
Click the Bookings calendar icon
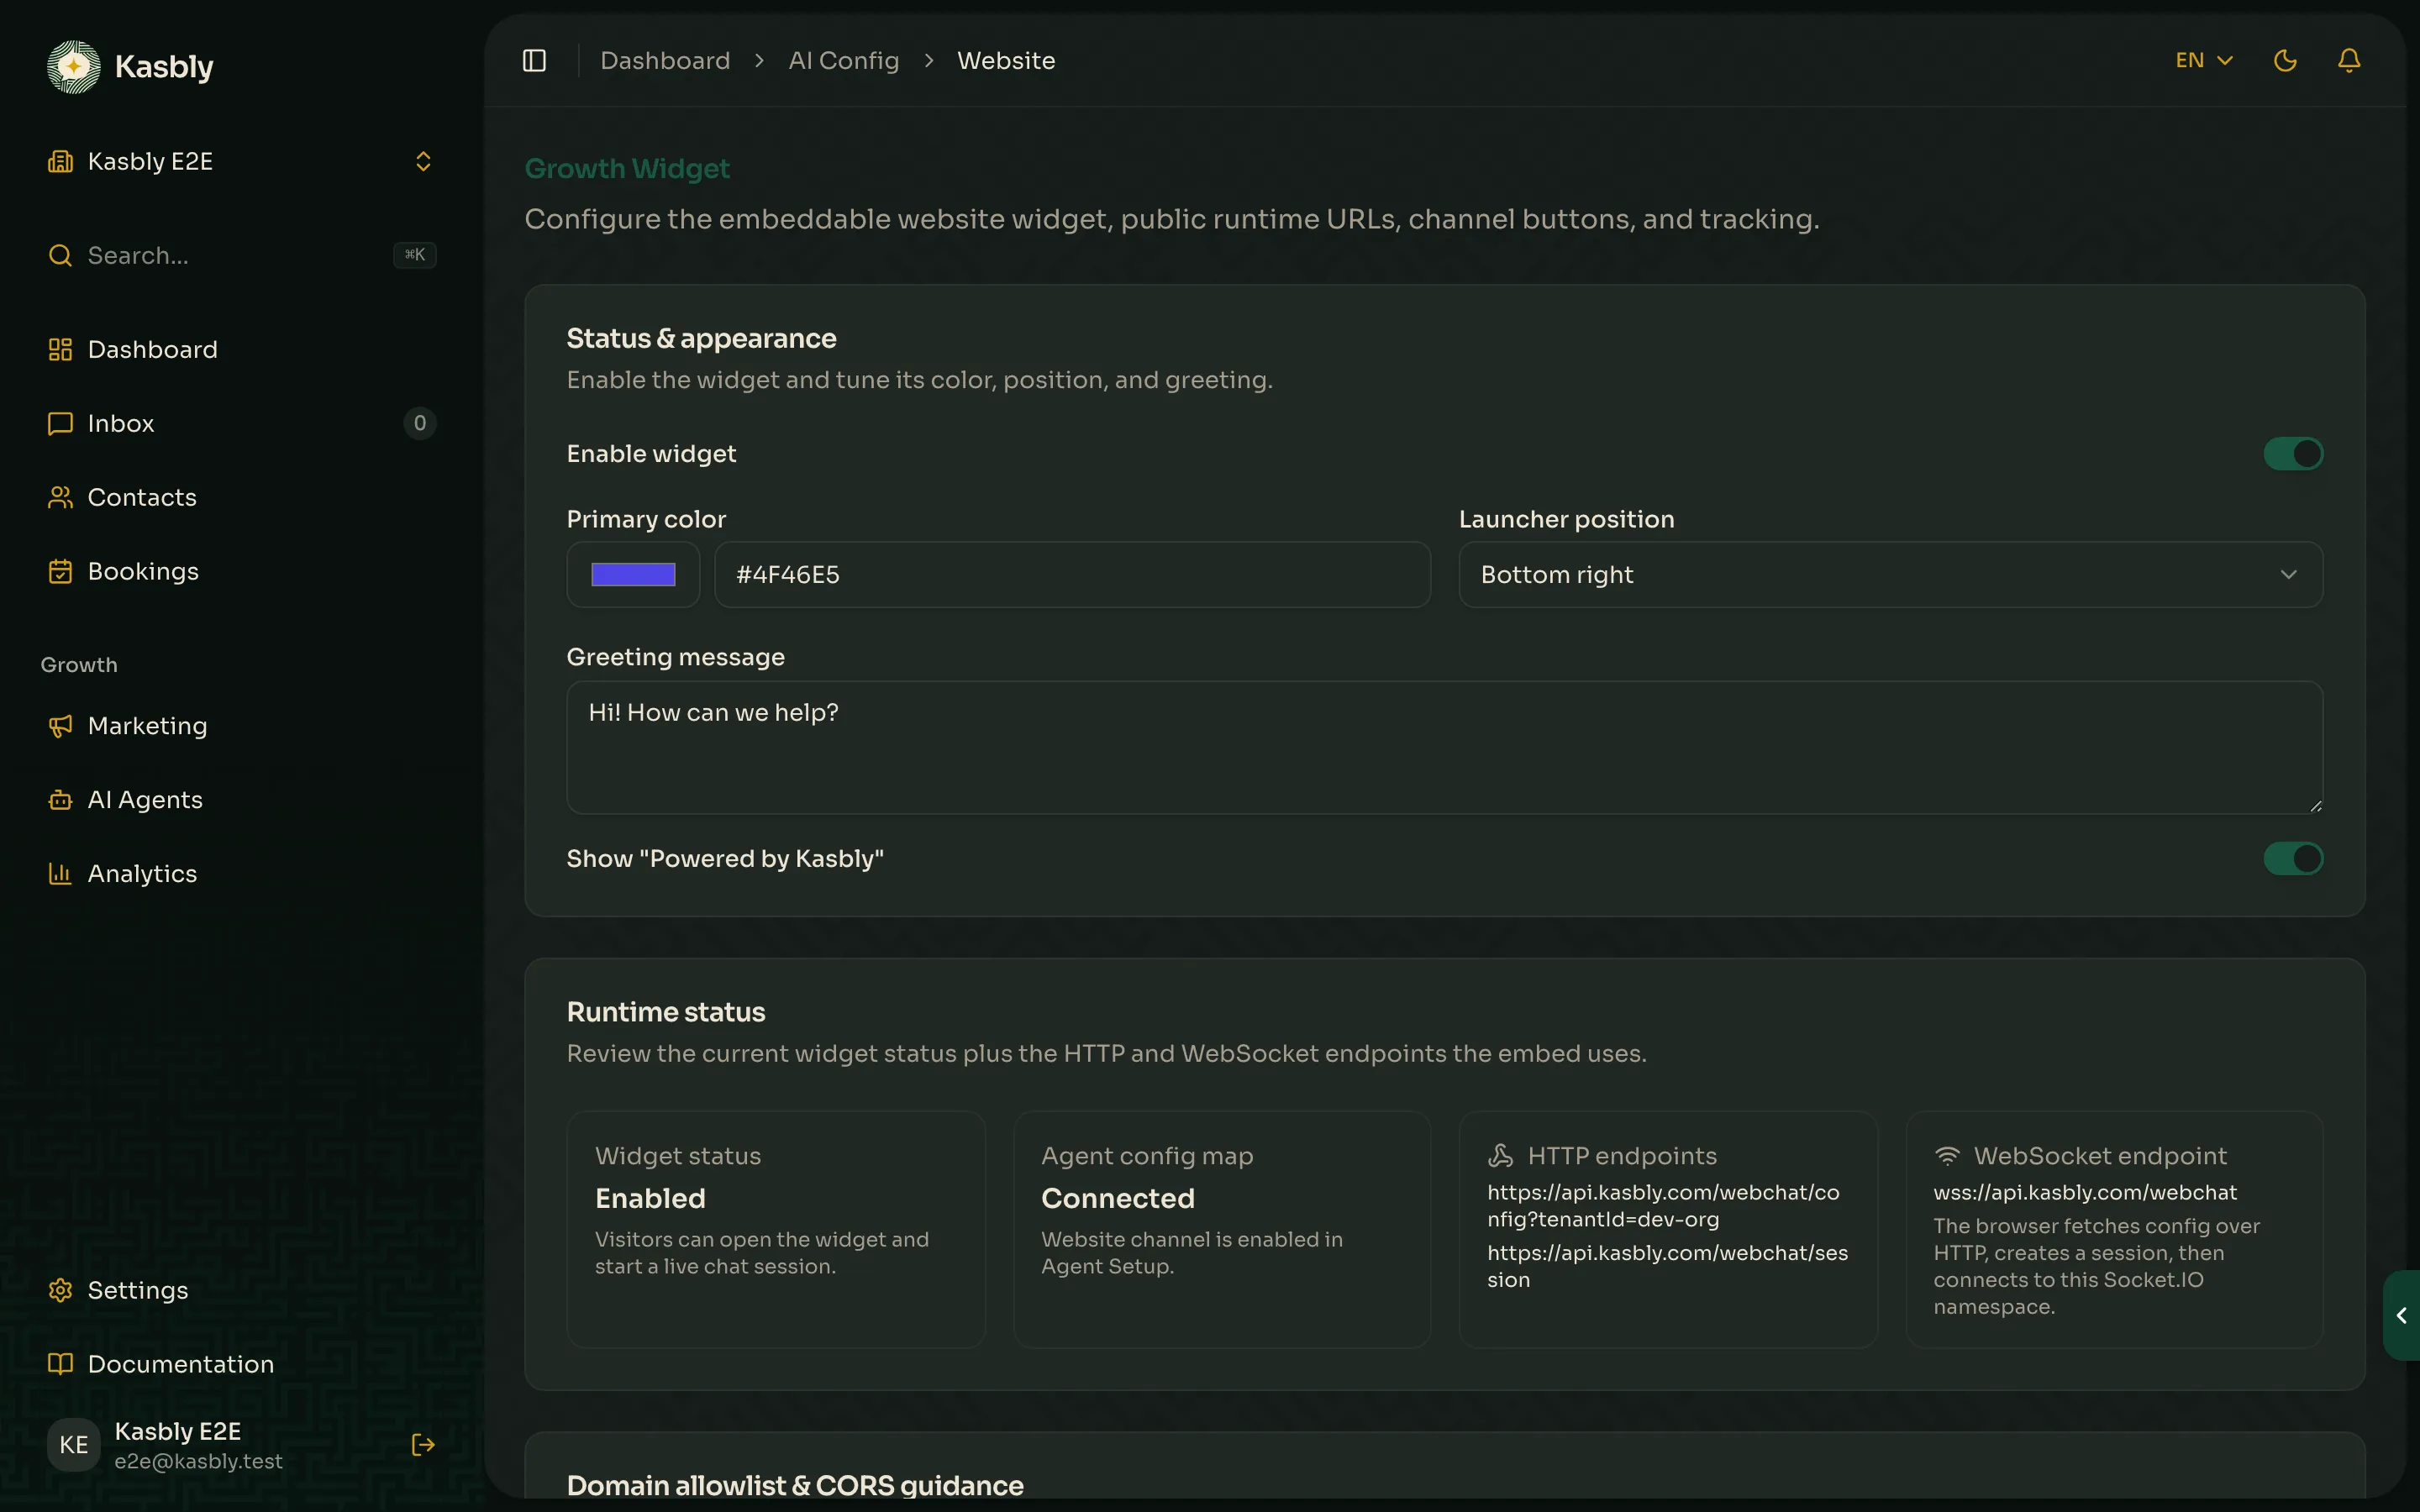click(x=60, y=572)
